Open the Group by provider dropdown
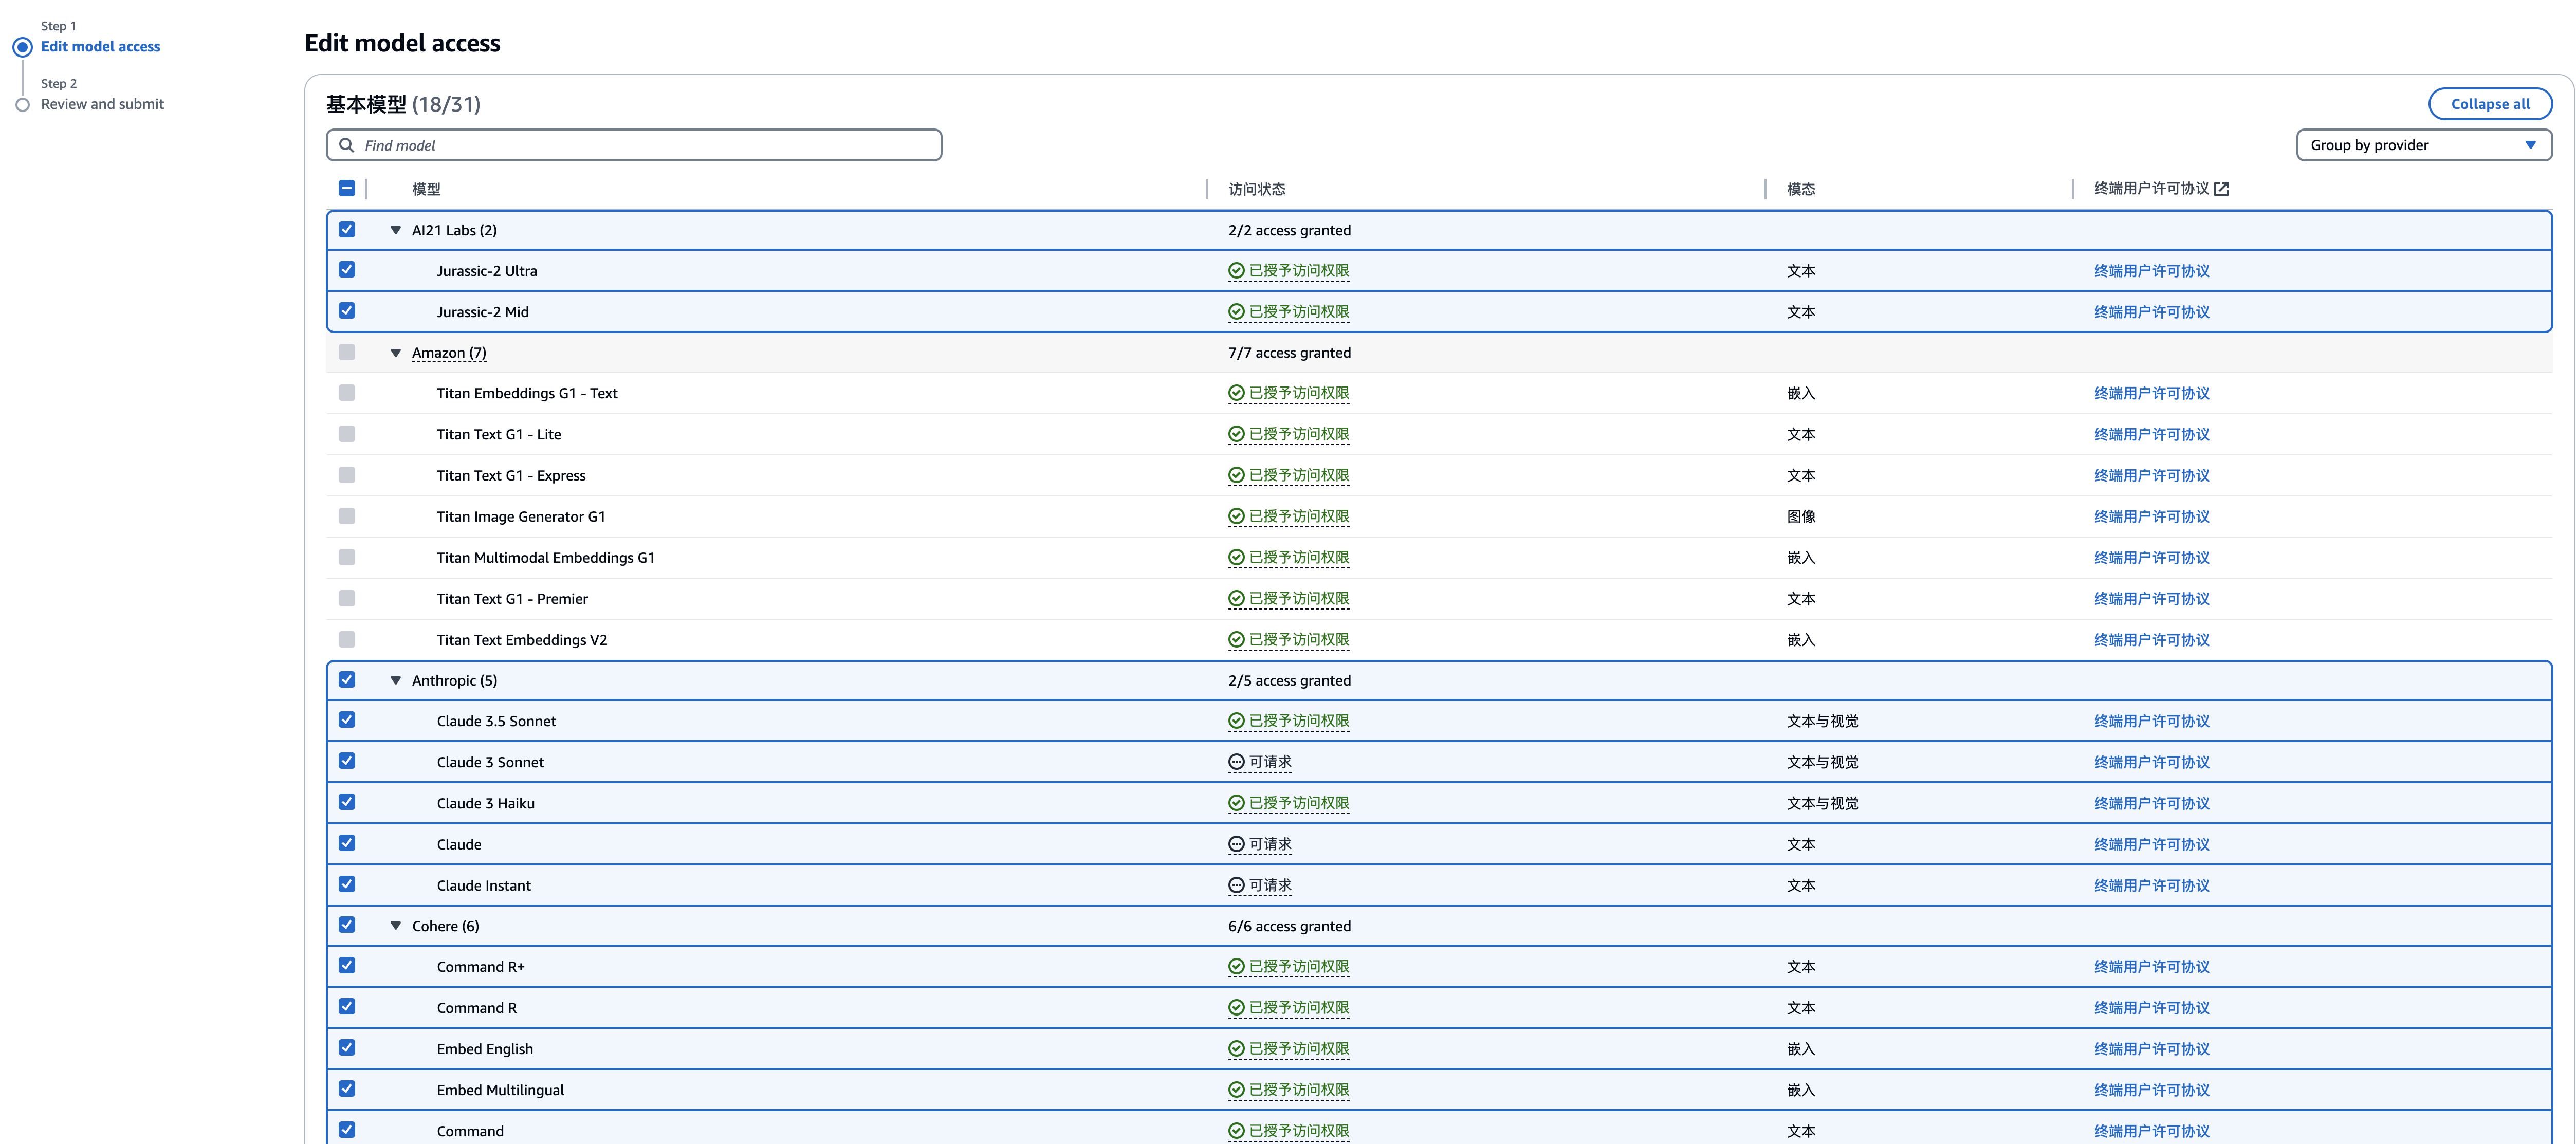 (2423, 145)
